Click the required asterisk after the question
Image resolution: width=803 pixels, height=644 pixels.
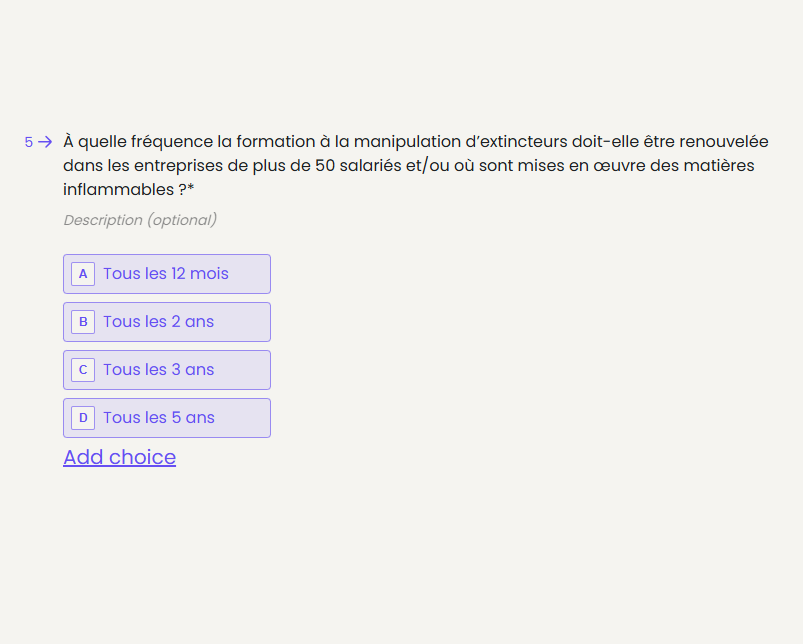tap(191, 190)
